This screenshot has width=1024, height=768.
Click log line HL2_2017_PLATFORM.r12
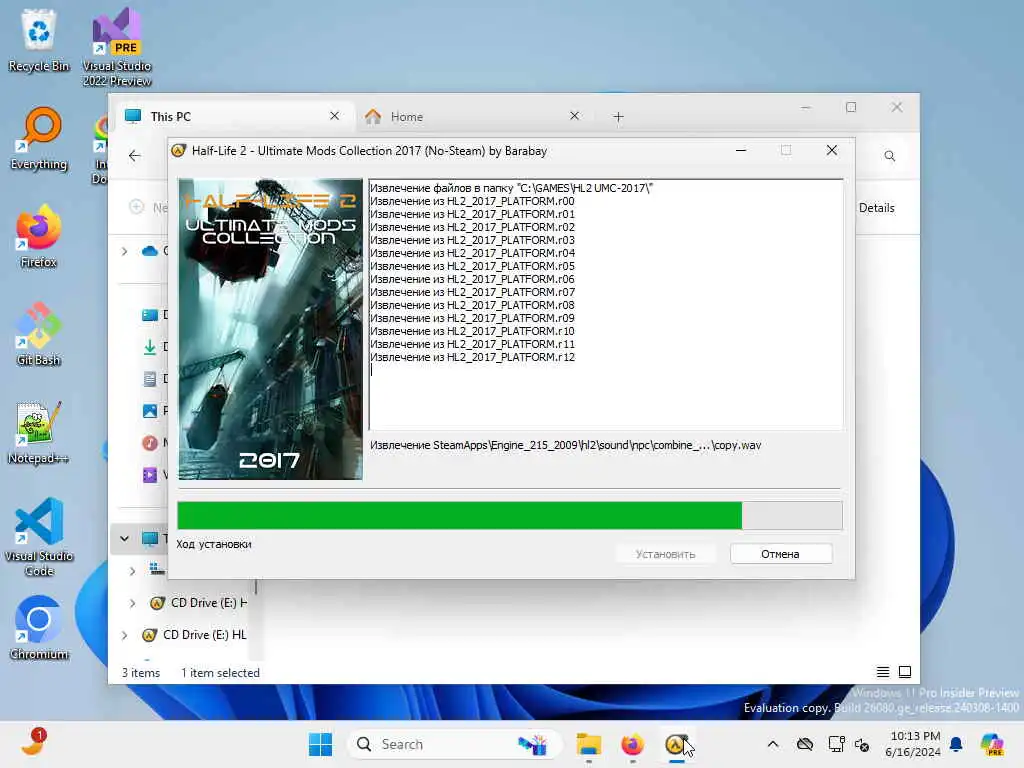[472, 357]
